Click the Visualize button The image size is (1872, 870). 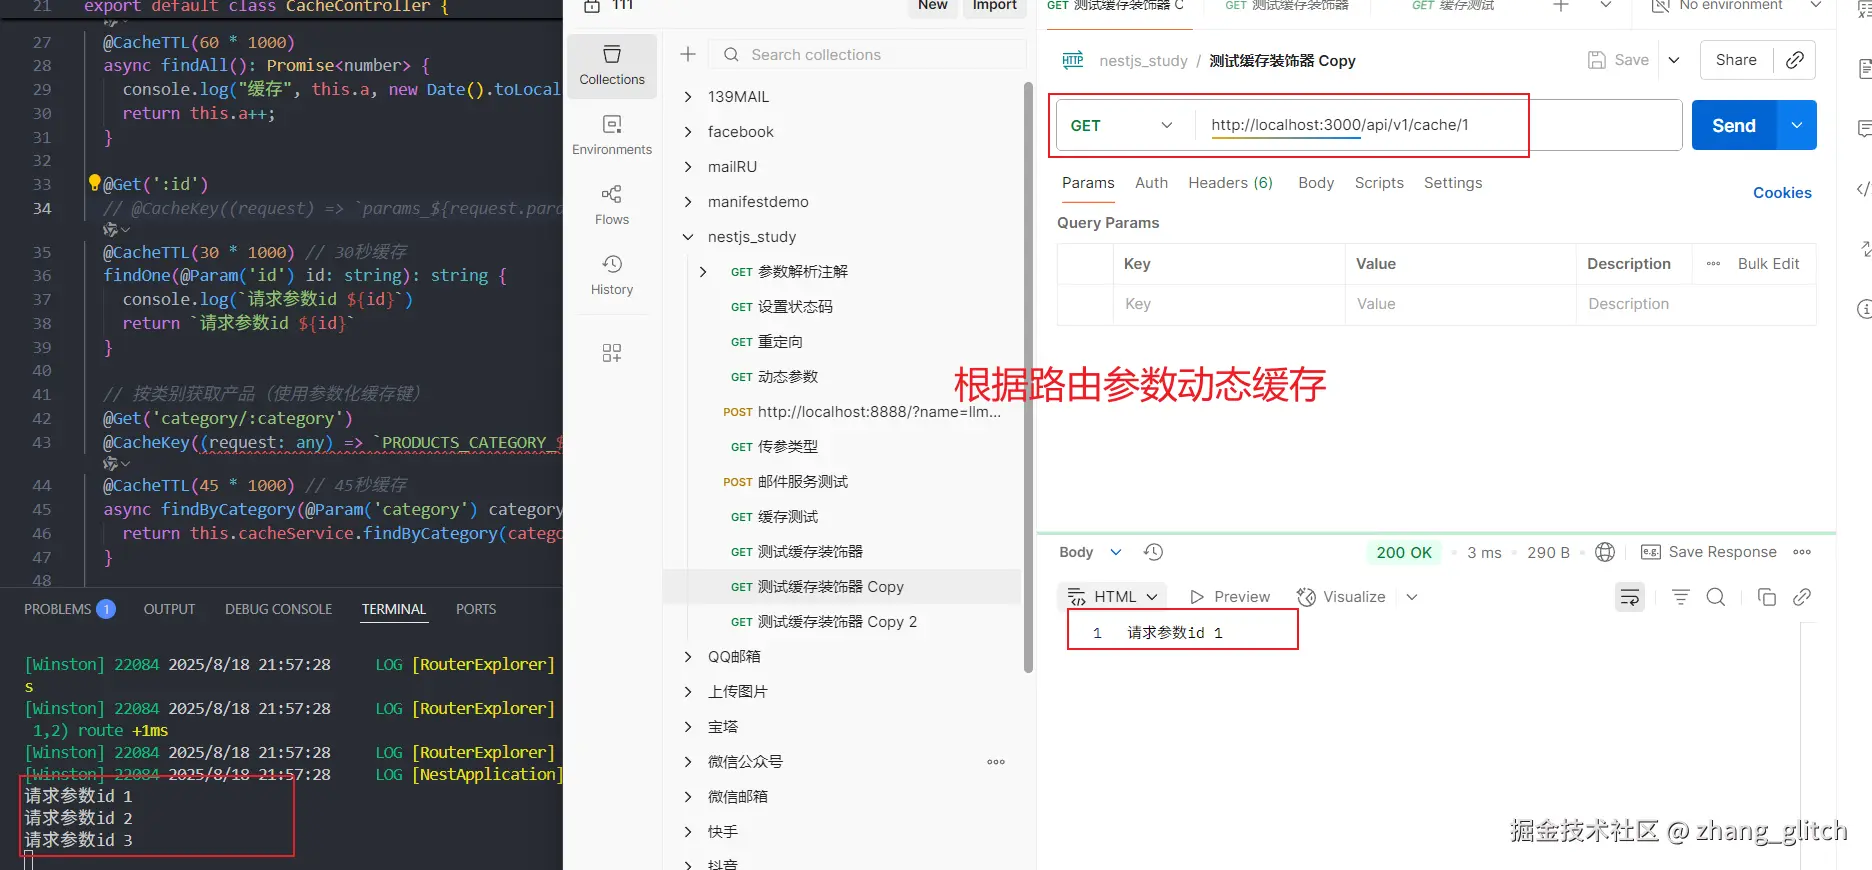pyautogui.click(x=1341, y=597)
